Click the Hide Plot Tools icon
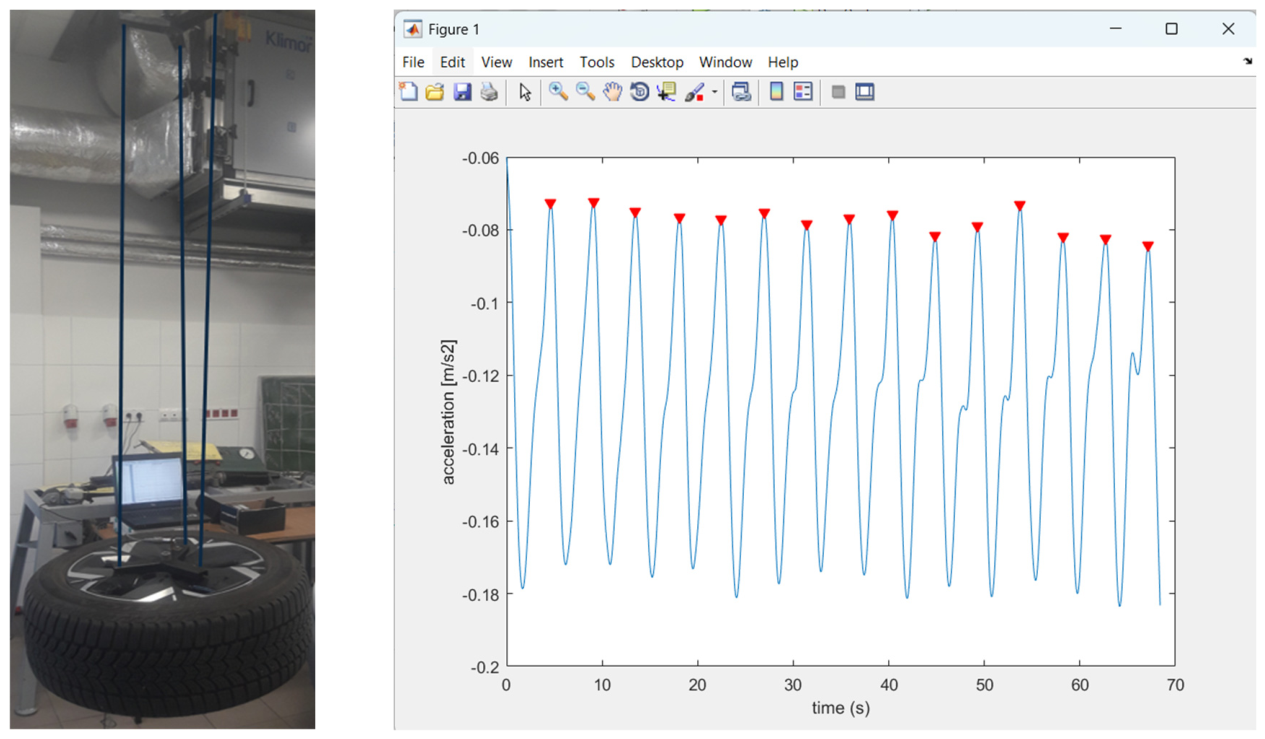This screenshot has width=1265, height=739. (x=839, y=92)
